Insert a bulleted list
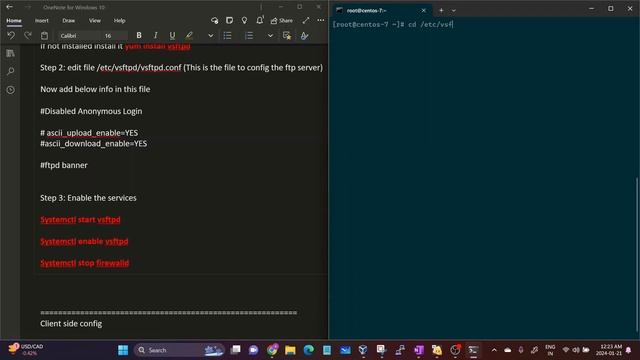This screenshot has height=360, width=640. [227, 36]
